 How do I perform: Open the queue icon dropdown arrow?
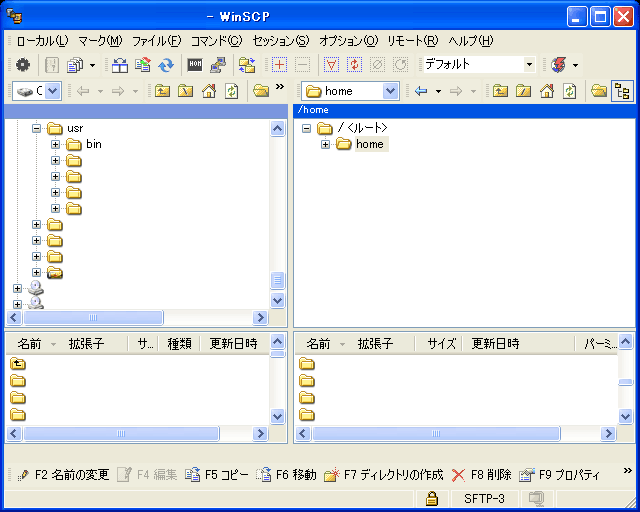(x=93, y=65)
